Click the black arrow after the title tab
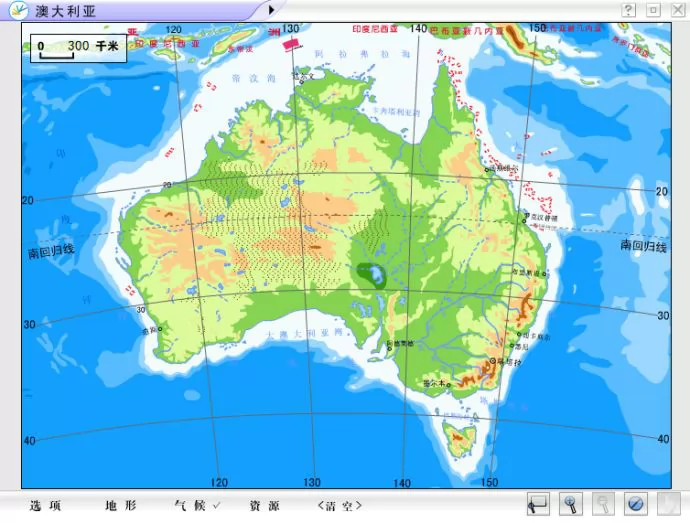Screen dimensions: 690x523 pos(272,9)
